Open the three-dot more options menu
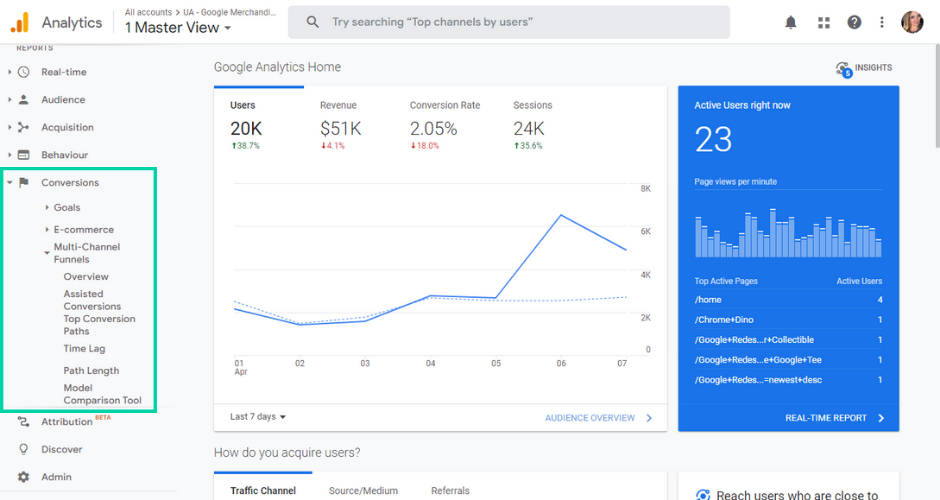Image resolution: width=940 pixels, height=500 pixels. [881, 22]
